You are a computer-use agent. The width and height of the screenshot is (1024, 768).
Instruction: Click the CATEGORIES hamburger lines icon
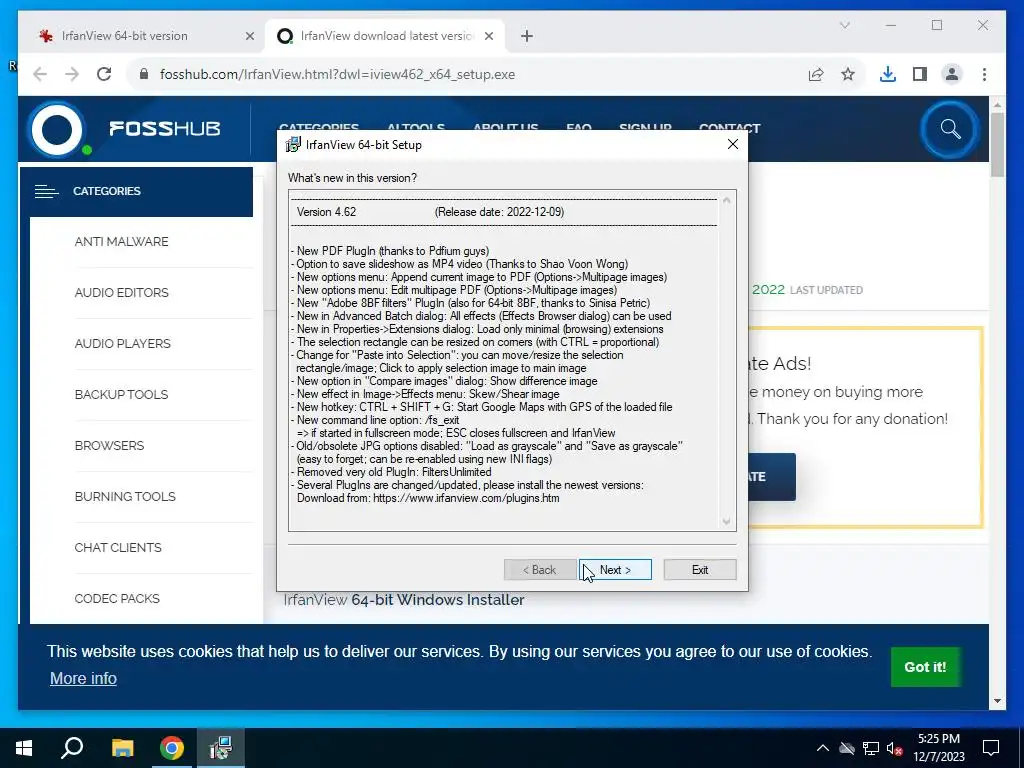click(46, 191)
